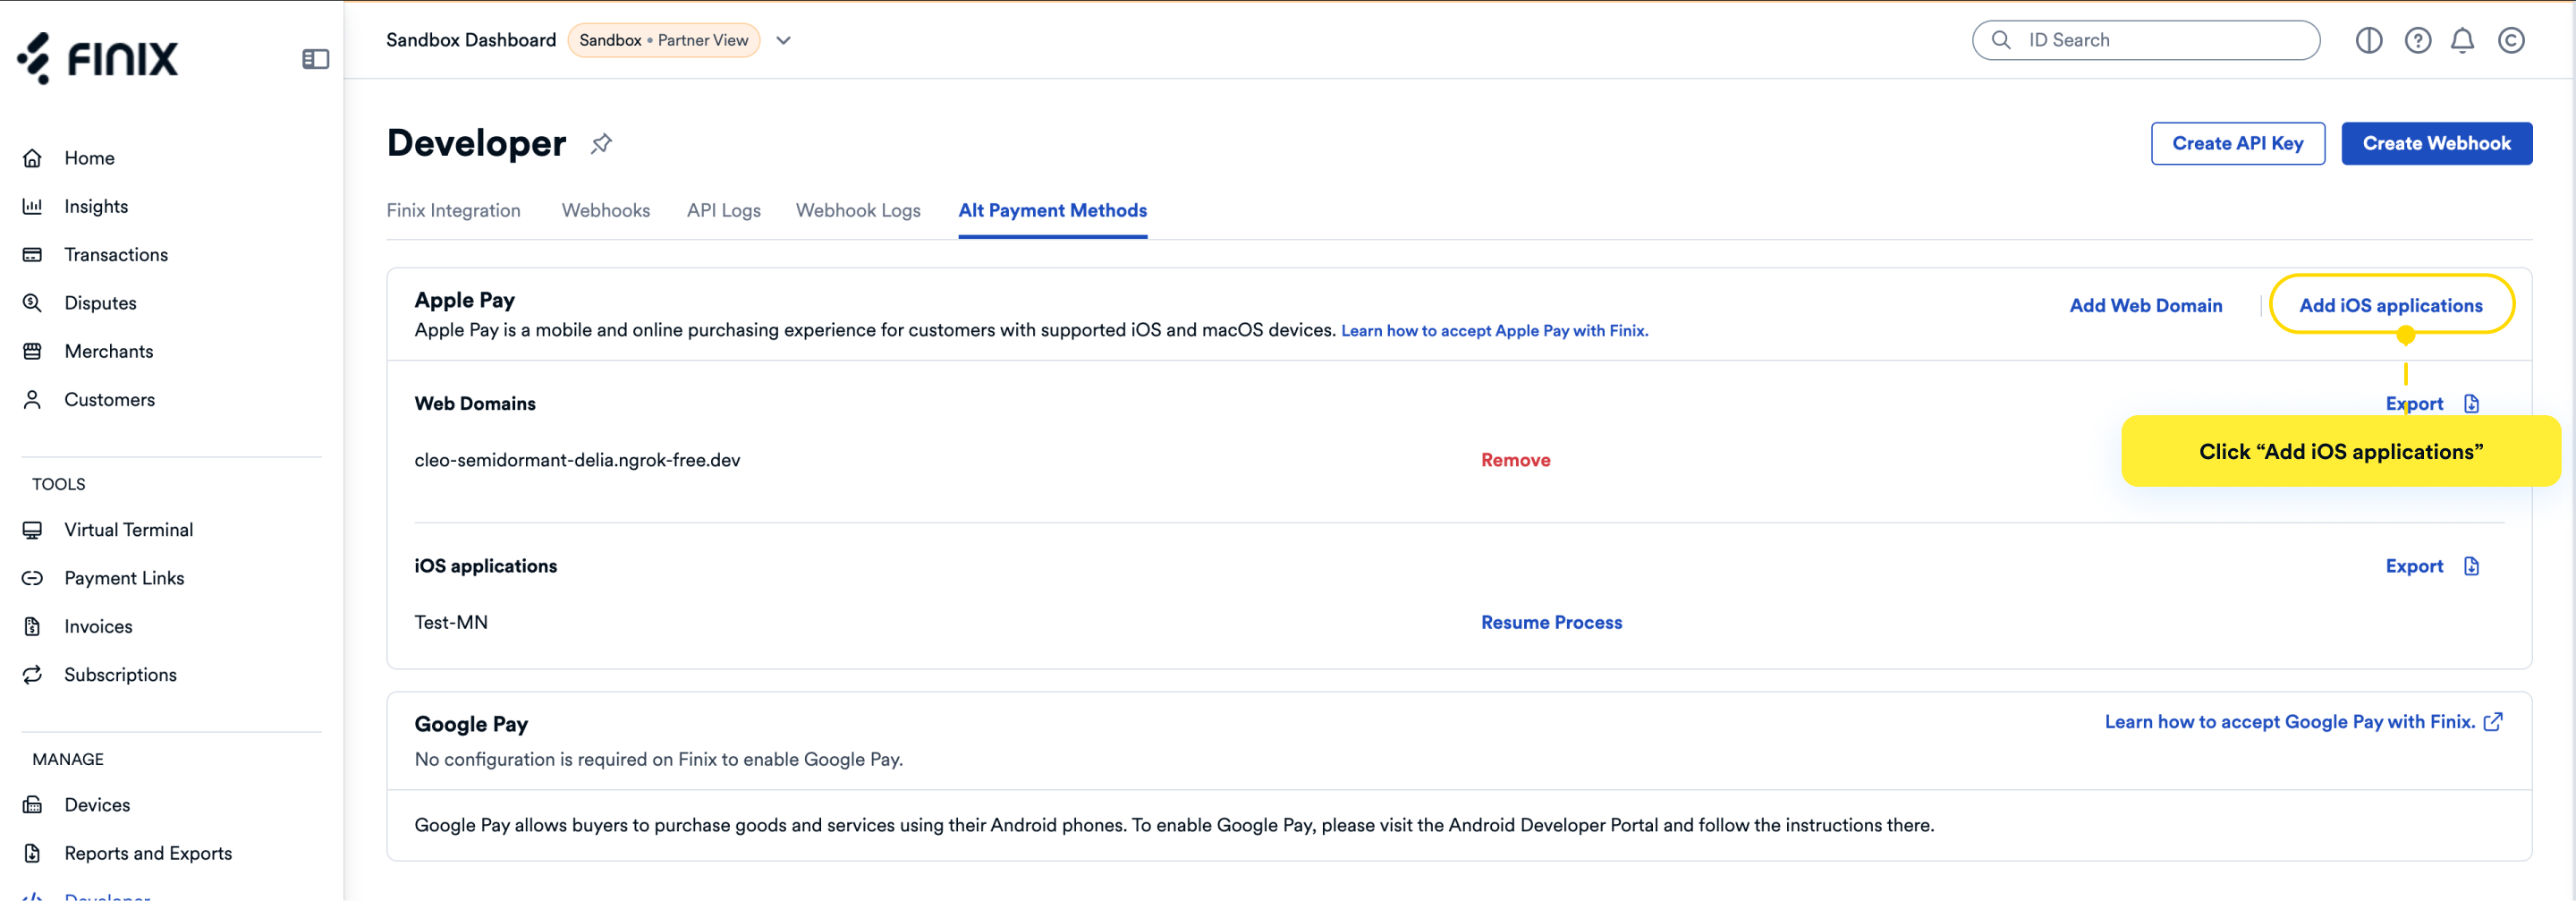
Task: Open the Webhook Logs tab
Action: 857,211
